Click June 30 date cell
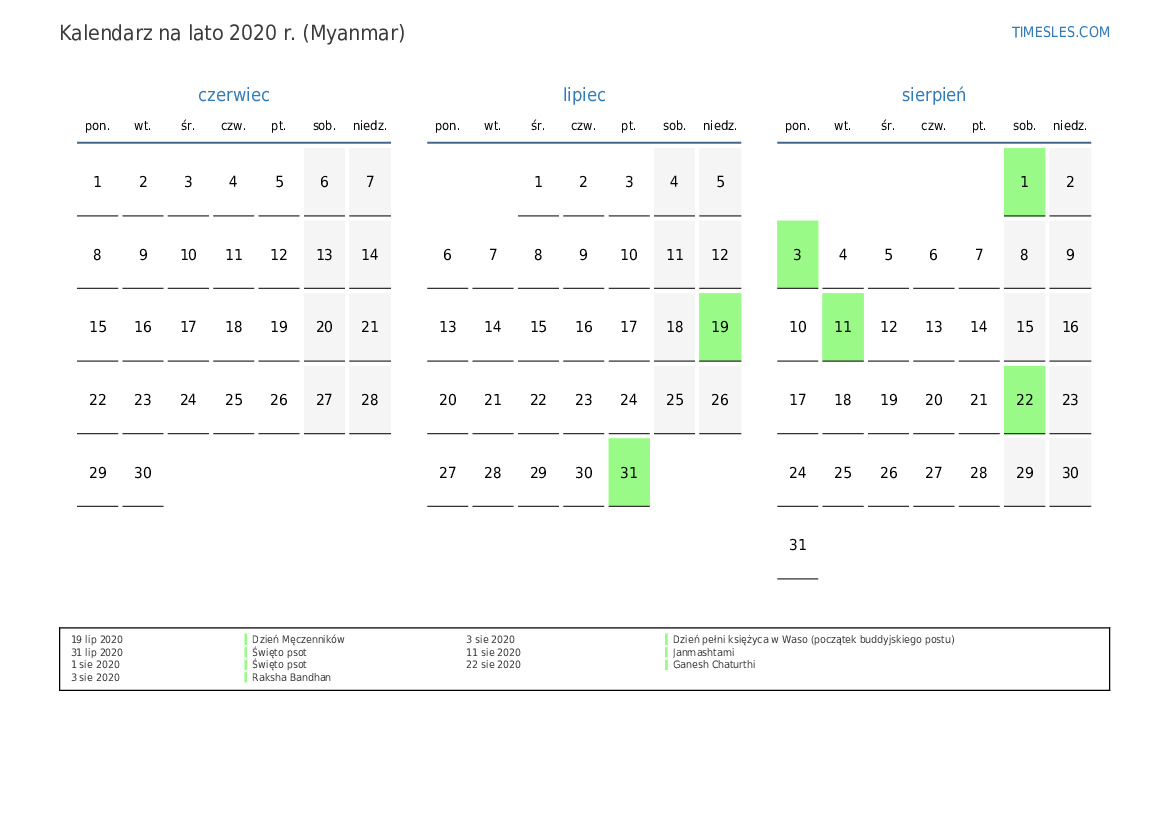This screenshot has height=827, width=1169. [143, 472]
